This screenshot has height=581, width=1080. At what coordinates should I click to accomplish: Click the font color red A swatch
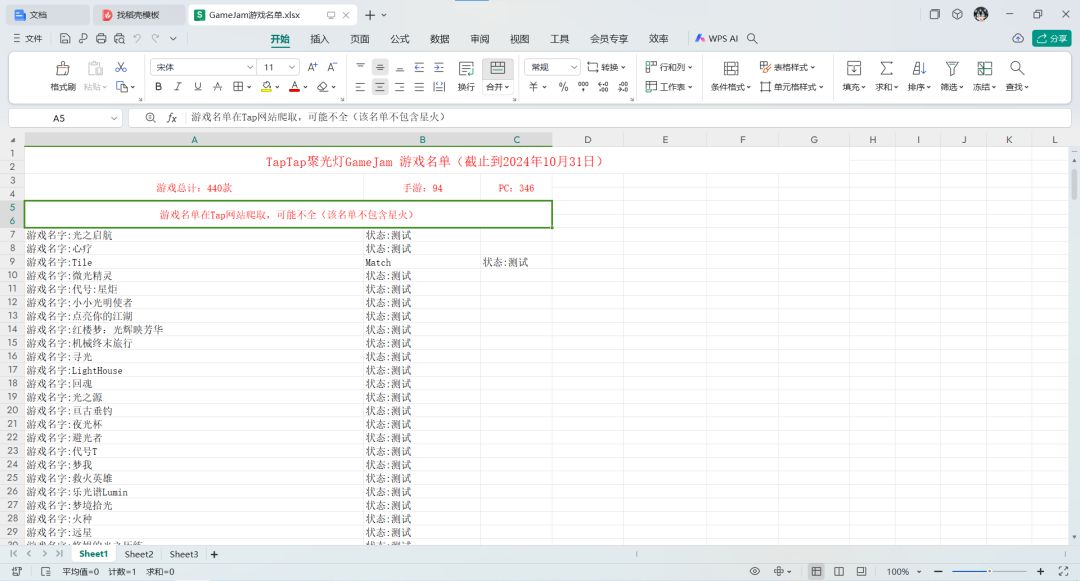click(x=294, y=87)
